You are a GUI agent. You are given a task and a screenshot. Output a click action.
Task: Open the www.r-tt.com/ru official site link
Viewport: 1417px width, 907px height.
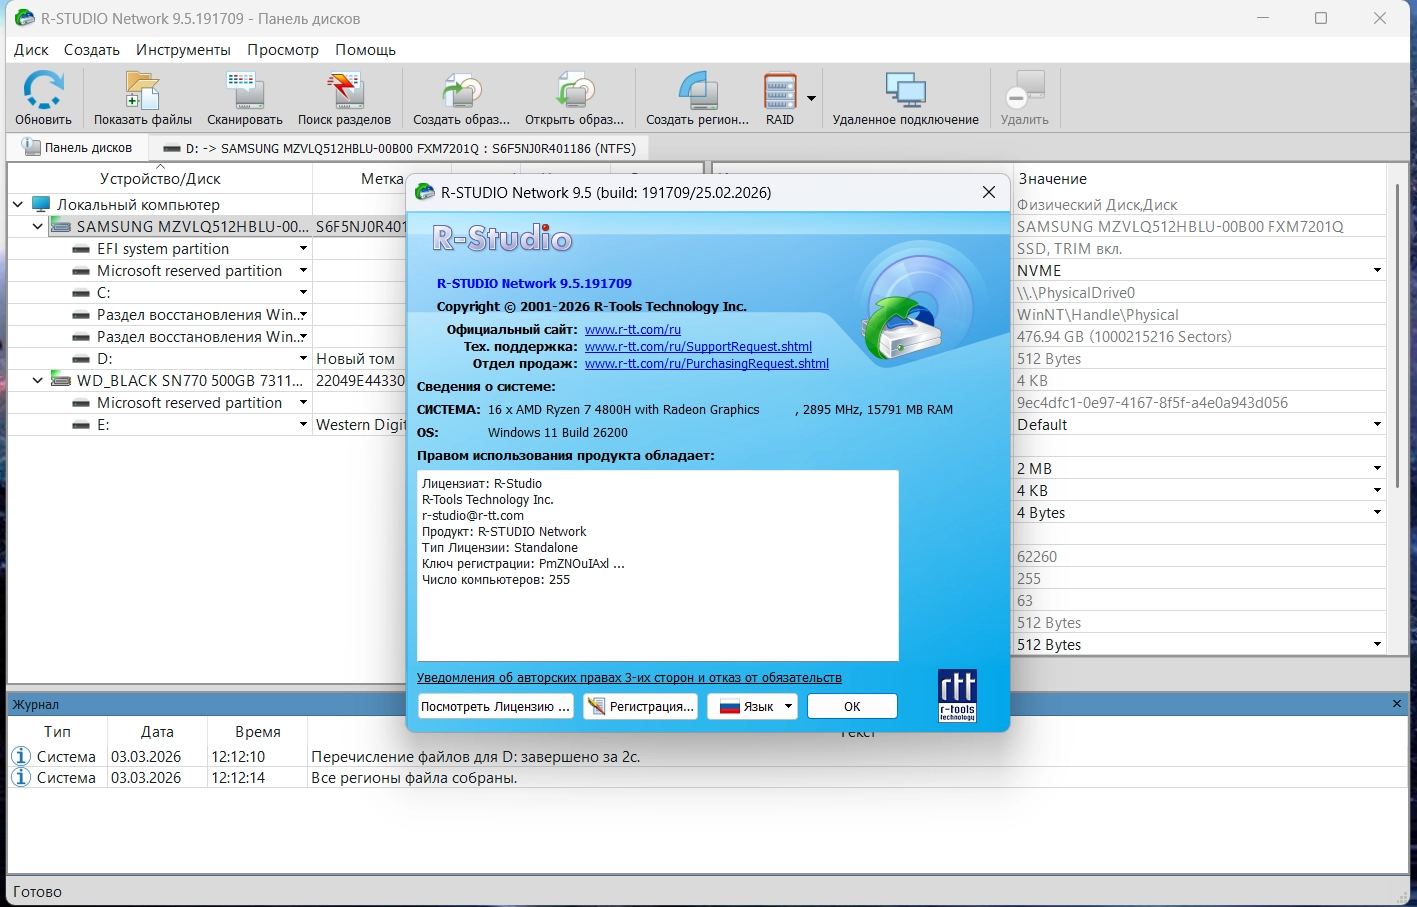point(632,329)
